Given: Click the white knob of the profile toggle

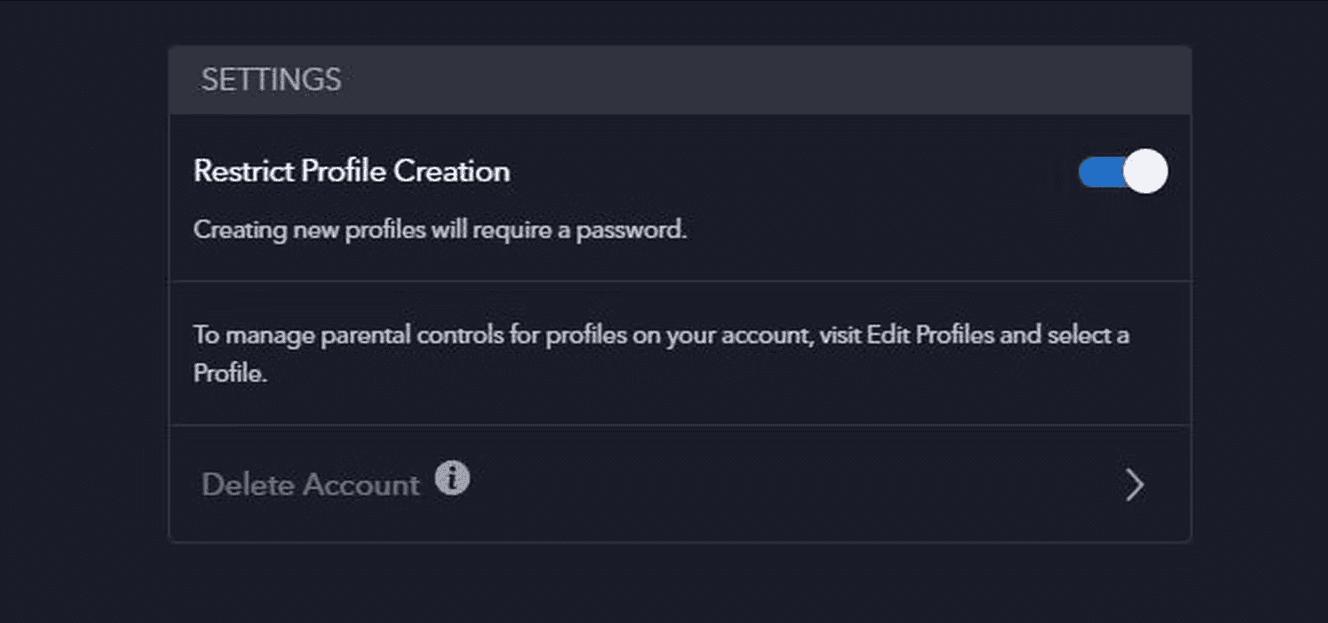Looking at the screenshot, I should (x=1145, y=172).
